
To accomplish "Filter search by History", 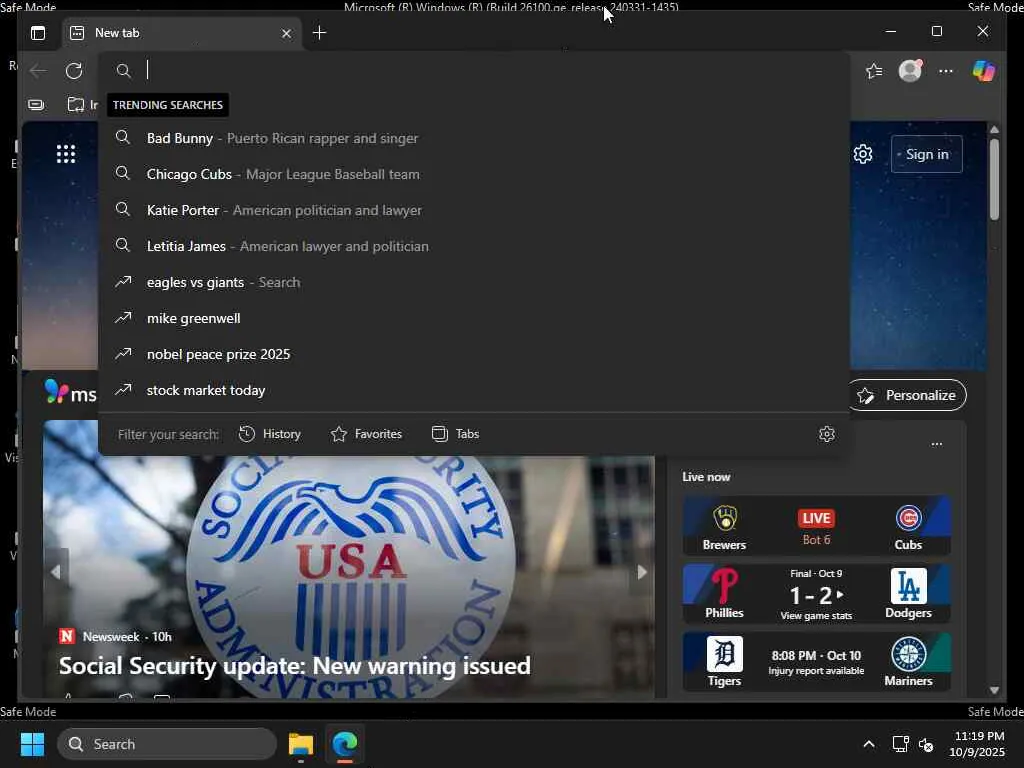I will pos(270,434).
